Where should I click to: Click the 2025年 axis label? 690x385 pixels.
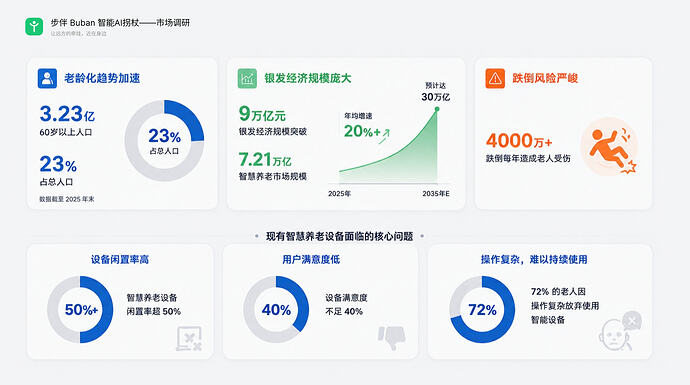pyautogui.click(x=339, y=194)
